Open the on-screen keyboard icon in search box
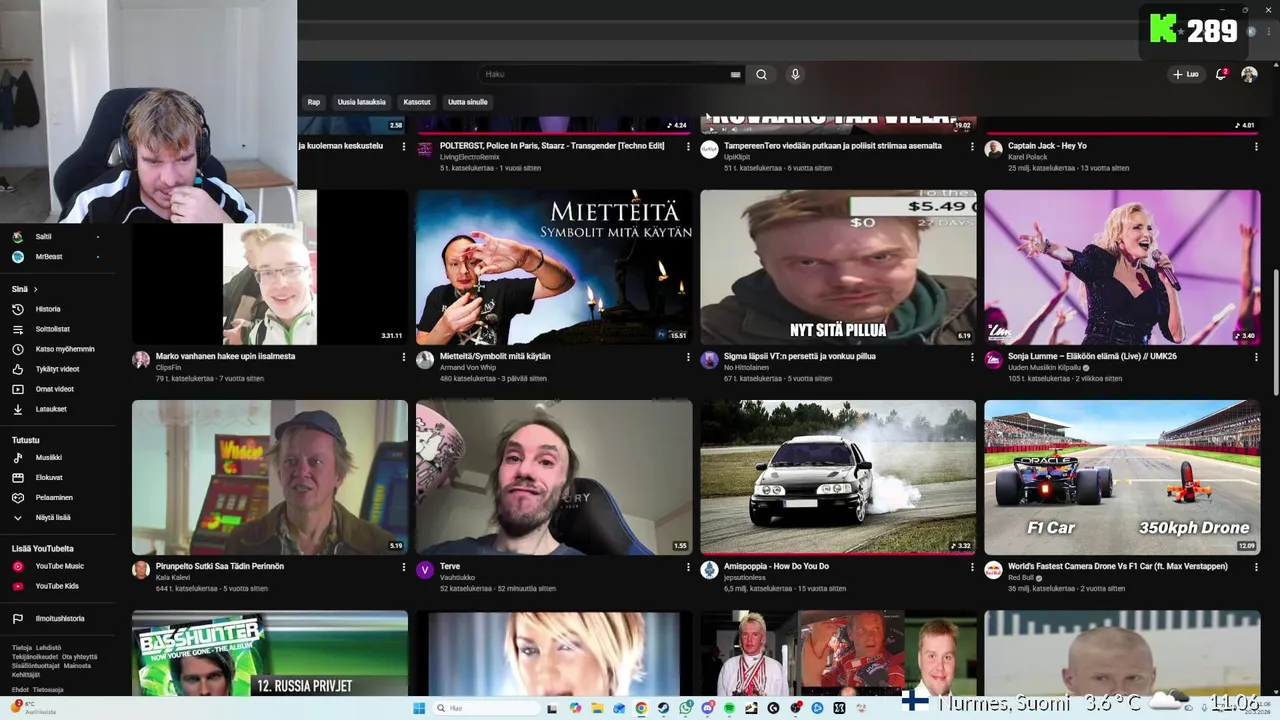Viewport: 1280px width, 720px height. tap(735, 74)
